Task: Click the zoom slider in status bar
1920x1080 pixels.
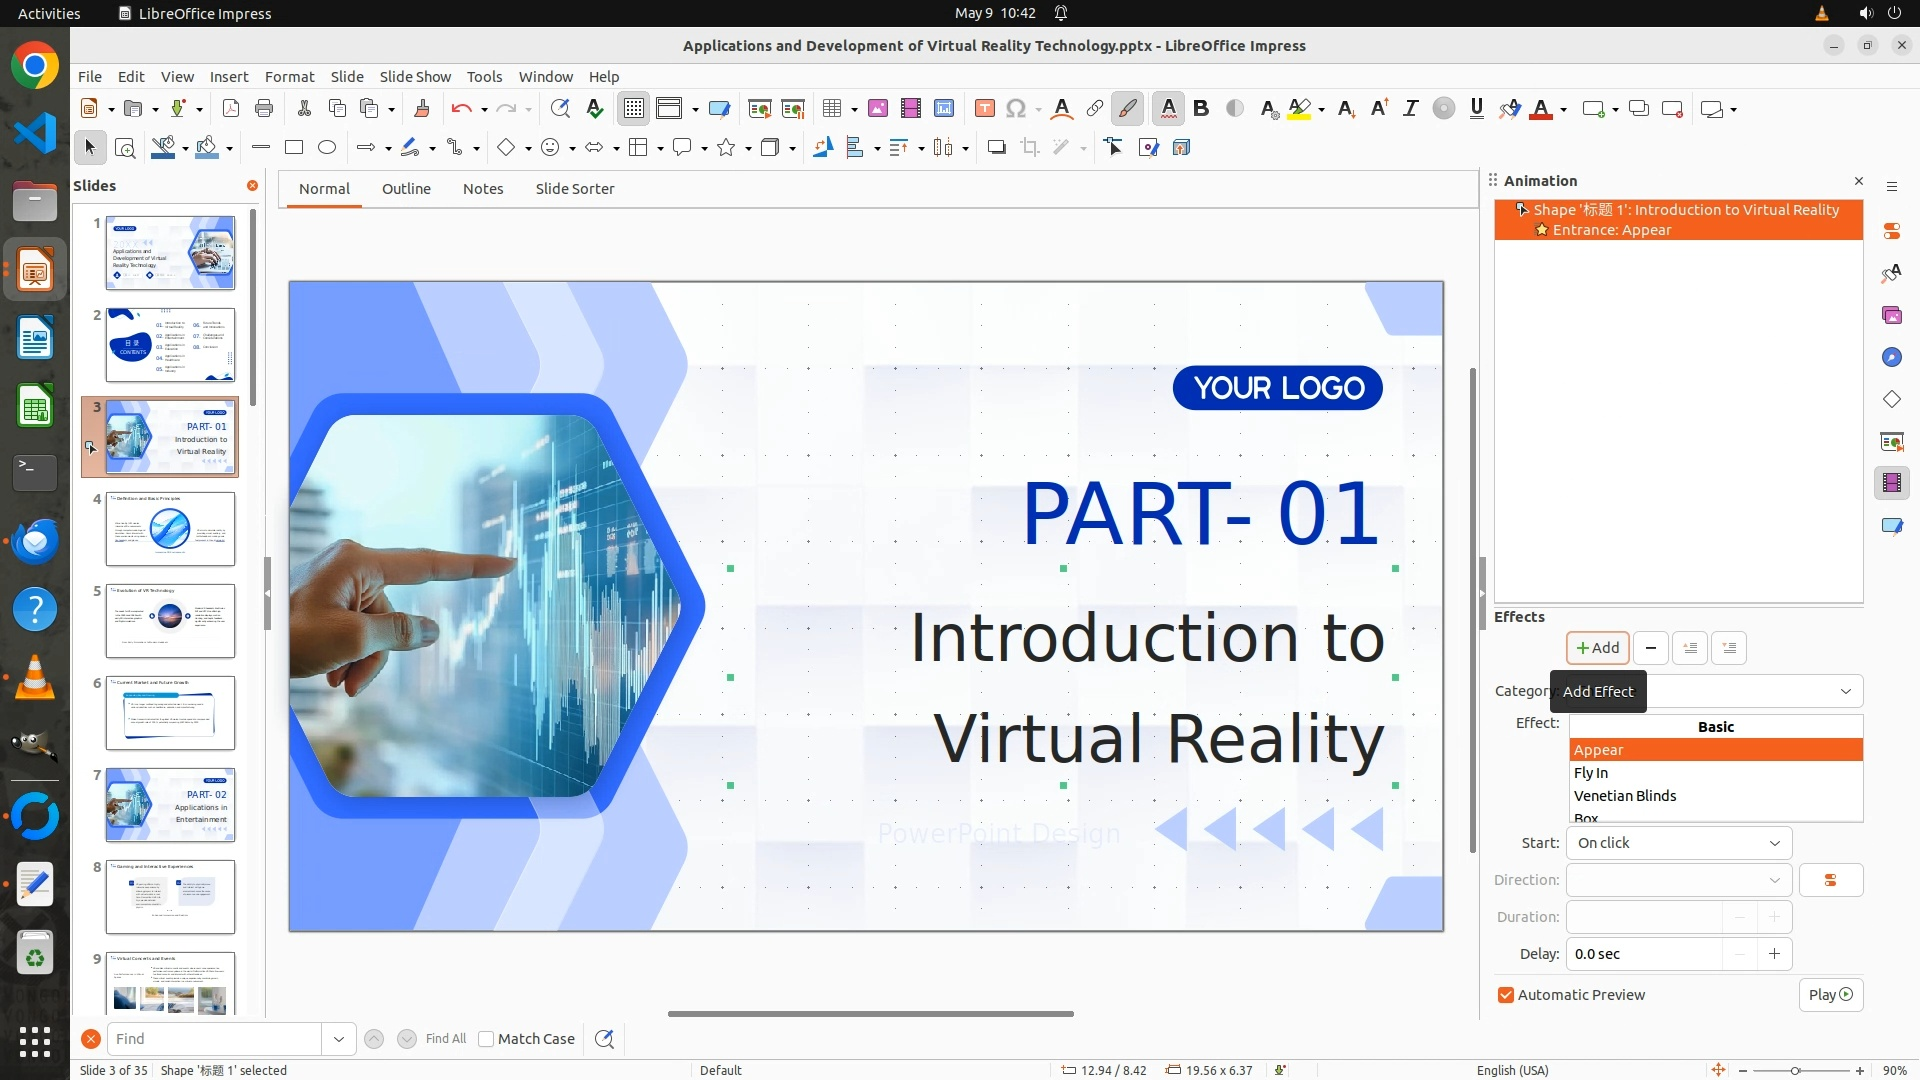Action: point(1796,1070)
